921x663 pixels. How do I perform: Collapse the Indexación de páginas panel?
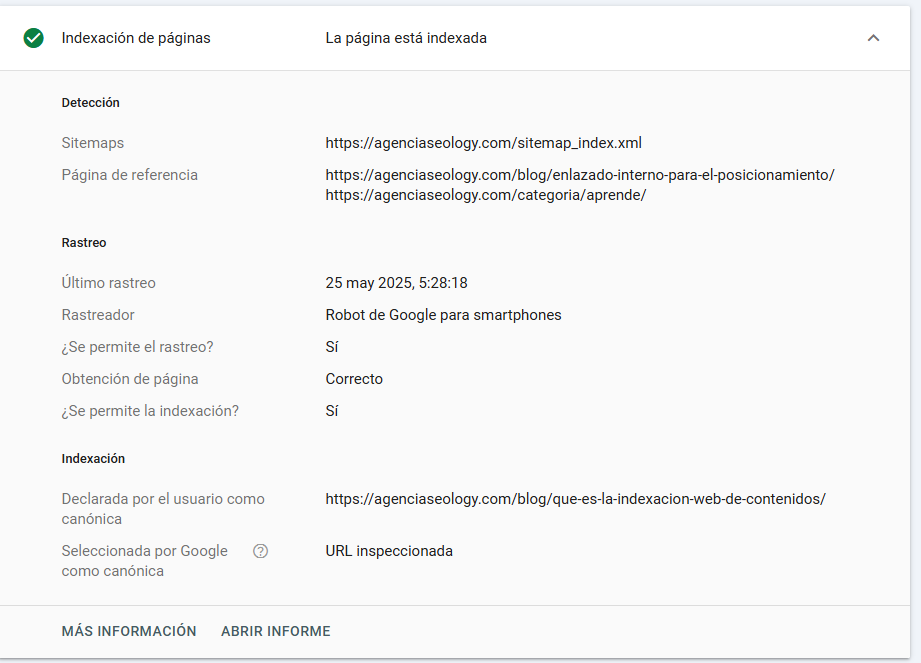point(873,38)
